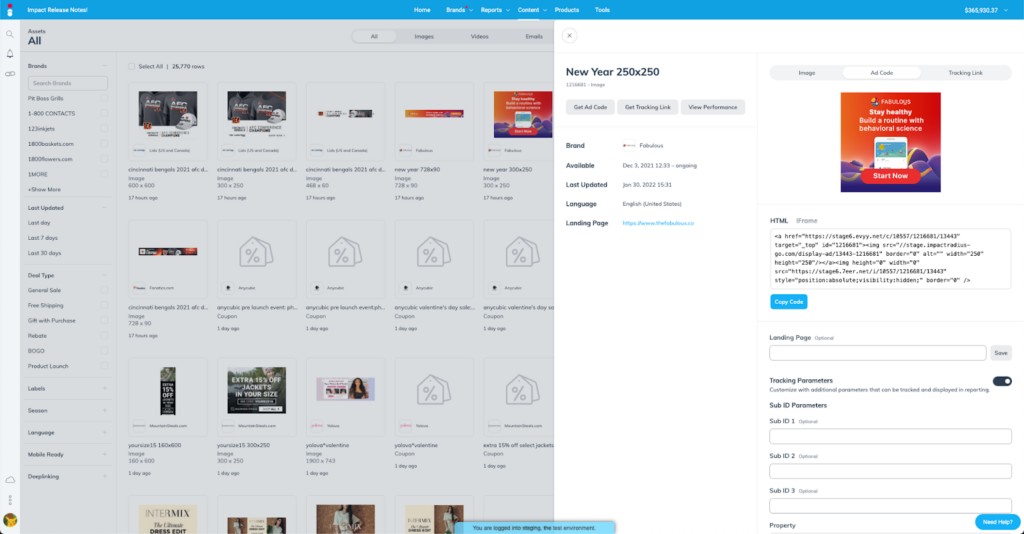
Task: Click the search magnifier icon in sidebar
Action: click(10, 34)
